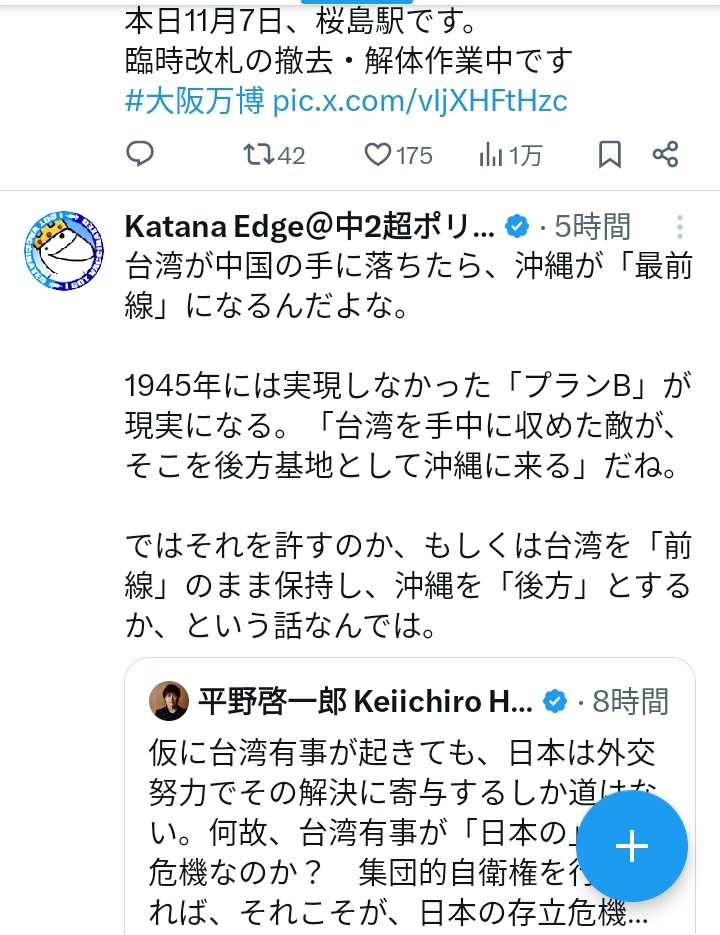Open the pic.x.com/vIjXHFtHzc link
Viewport: 720px width, 935px height.
[419, 100]
